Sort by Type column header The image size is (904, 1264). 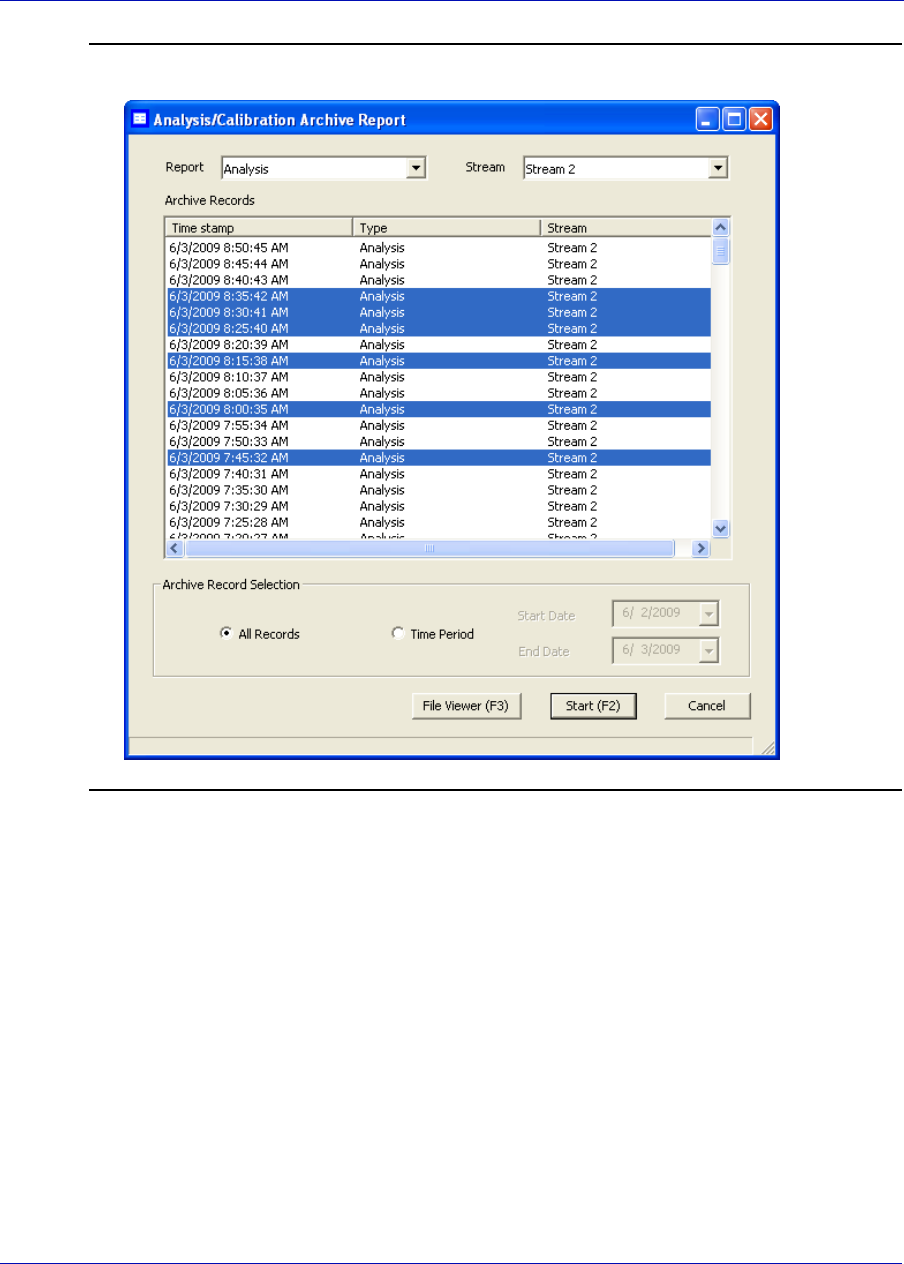point(447,228)
